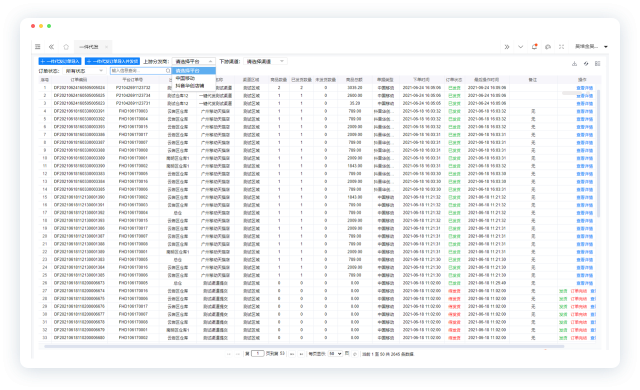Viewport: 640px width, 390px height.
Task: Open the 下游渠道 channel dropdown
Action: (x=265, y=61)
